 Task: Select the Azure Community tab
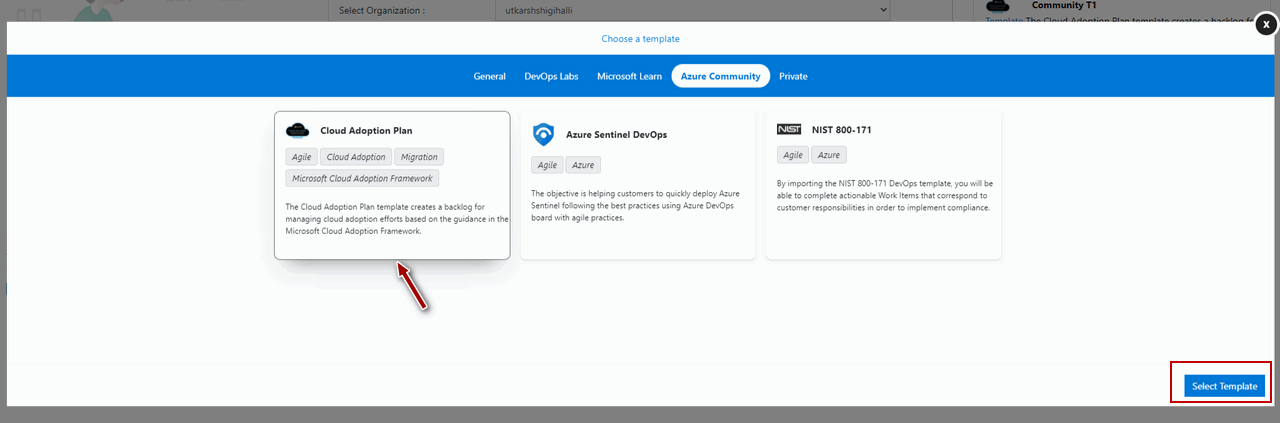coord(720,76)
